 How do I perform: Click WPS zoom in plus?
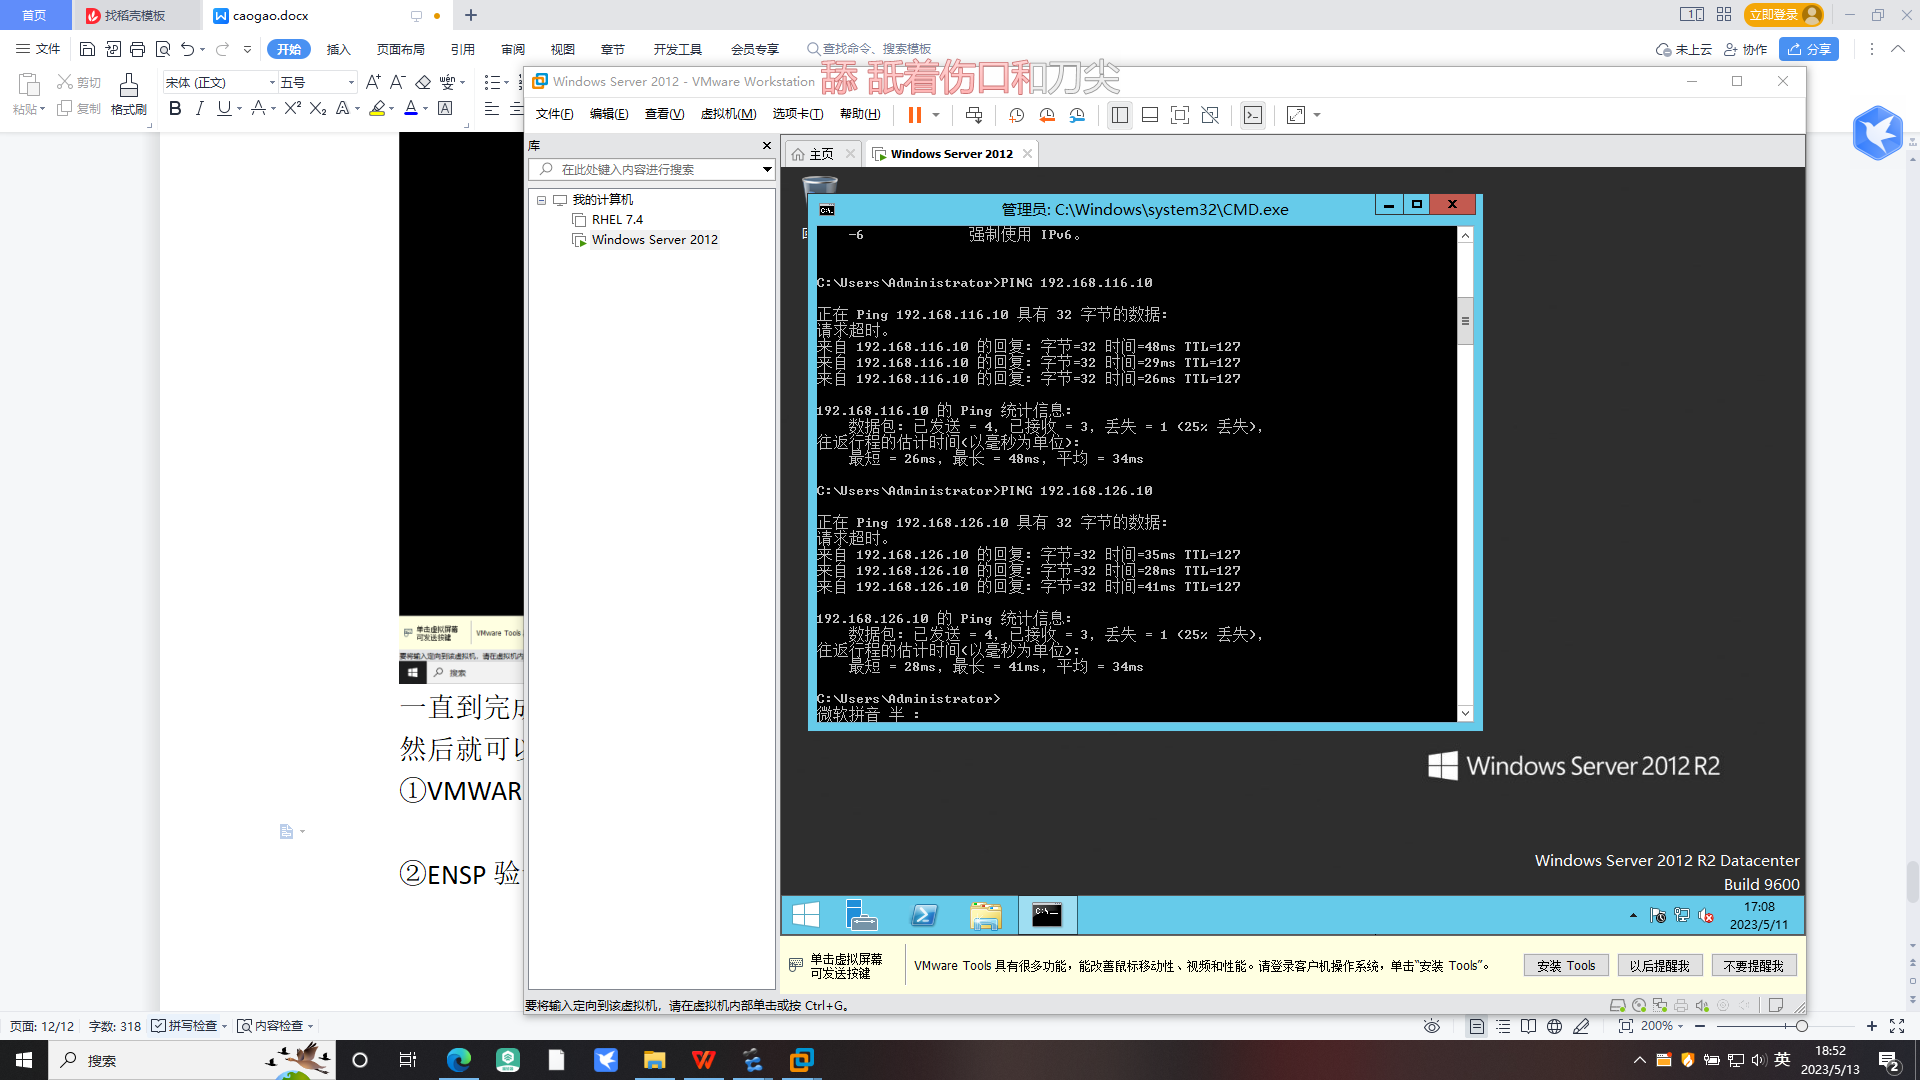(x=1872, y=1026)
